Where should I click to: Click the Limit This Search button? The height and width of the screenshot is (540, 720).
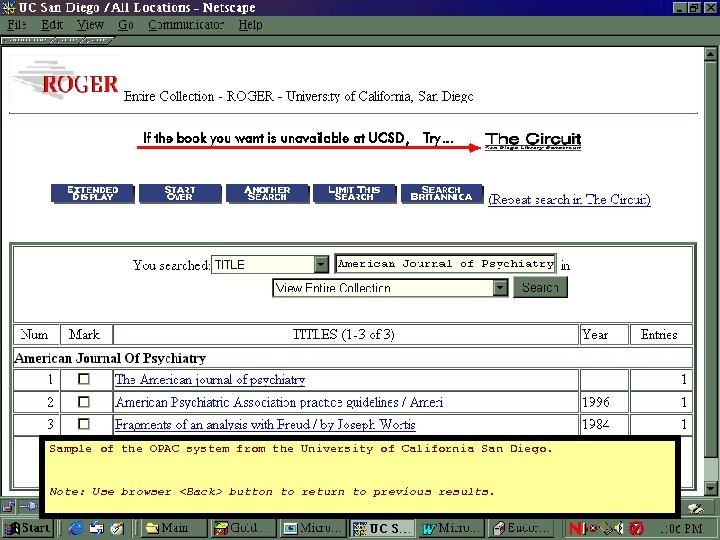354,193
